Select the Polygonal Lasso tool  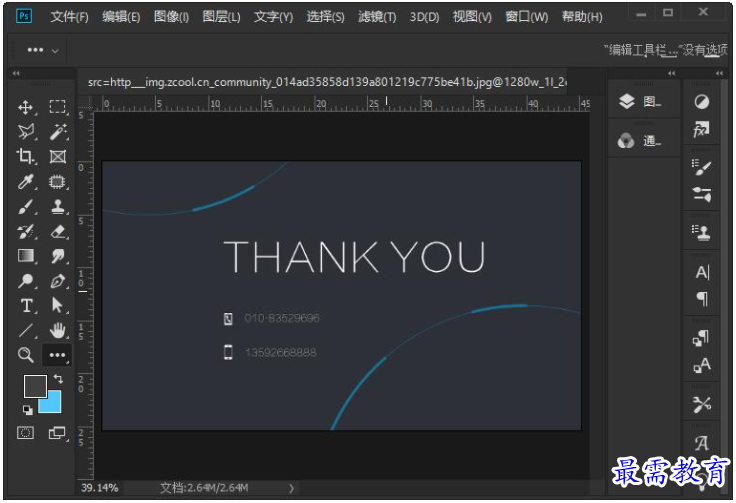pos(26,132)
